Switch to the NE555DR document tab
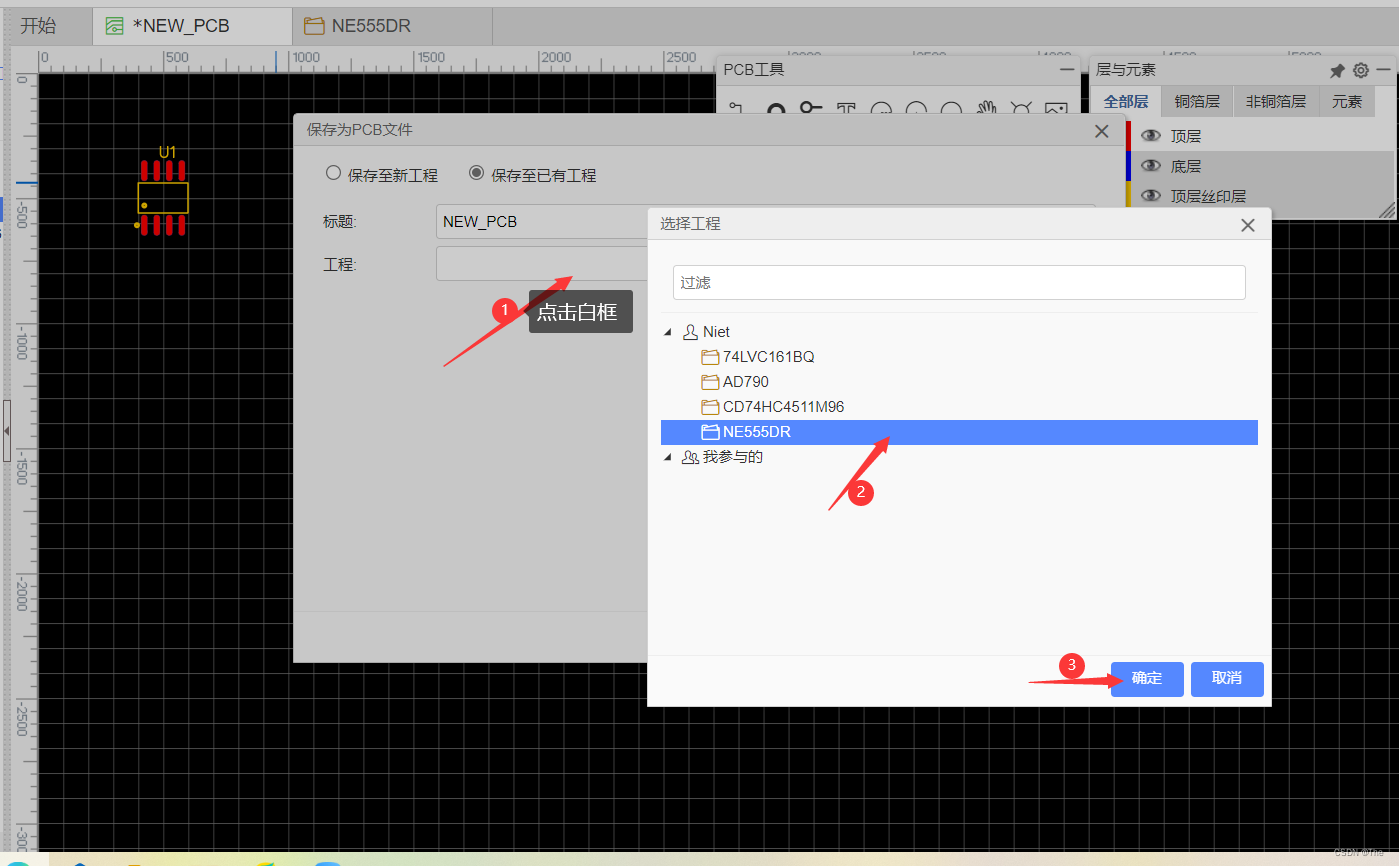Image resolution: width=1399 pixels, height=866 pixels. coord(391,26)
